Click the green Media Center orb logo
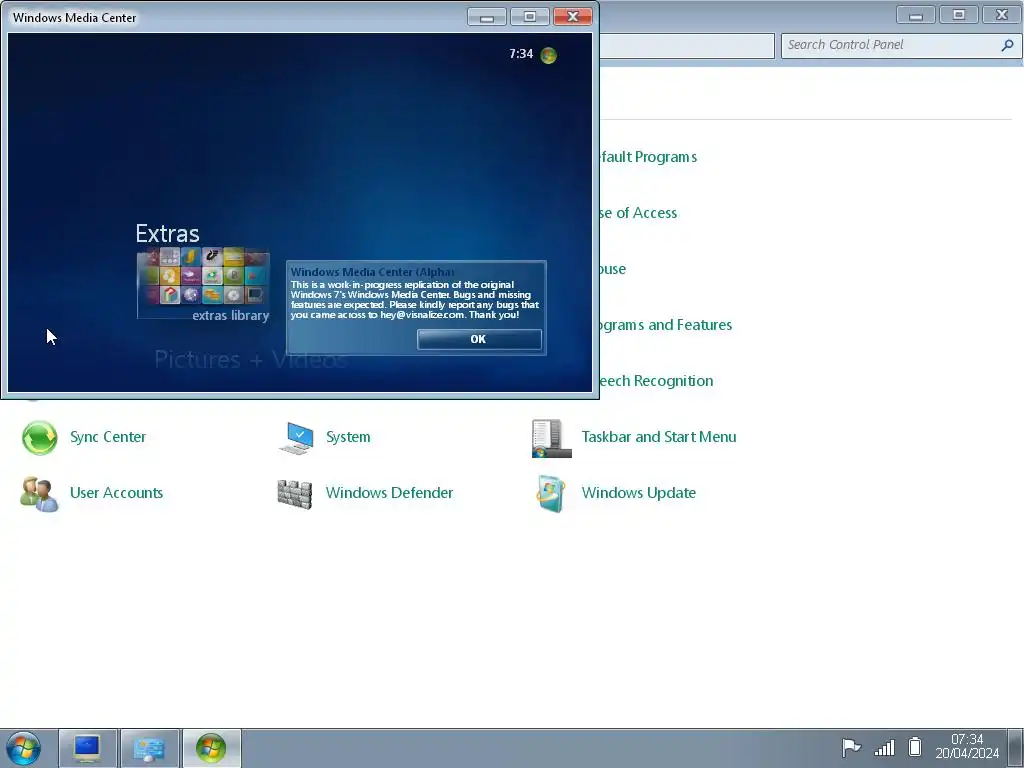 point(549,55)
